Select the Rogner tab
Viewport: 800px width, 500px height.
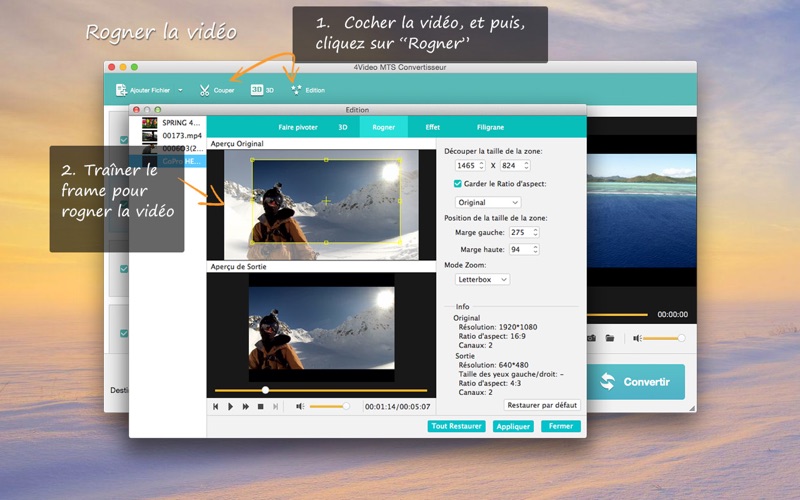[384, 127]
